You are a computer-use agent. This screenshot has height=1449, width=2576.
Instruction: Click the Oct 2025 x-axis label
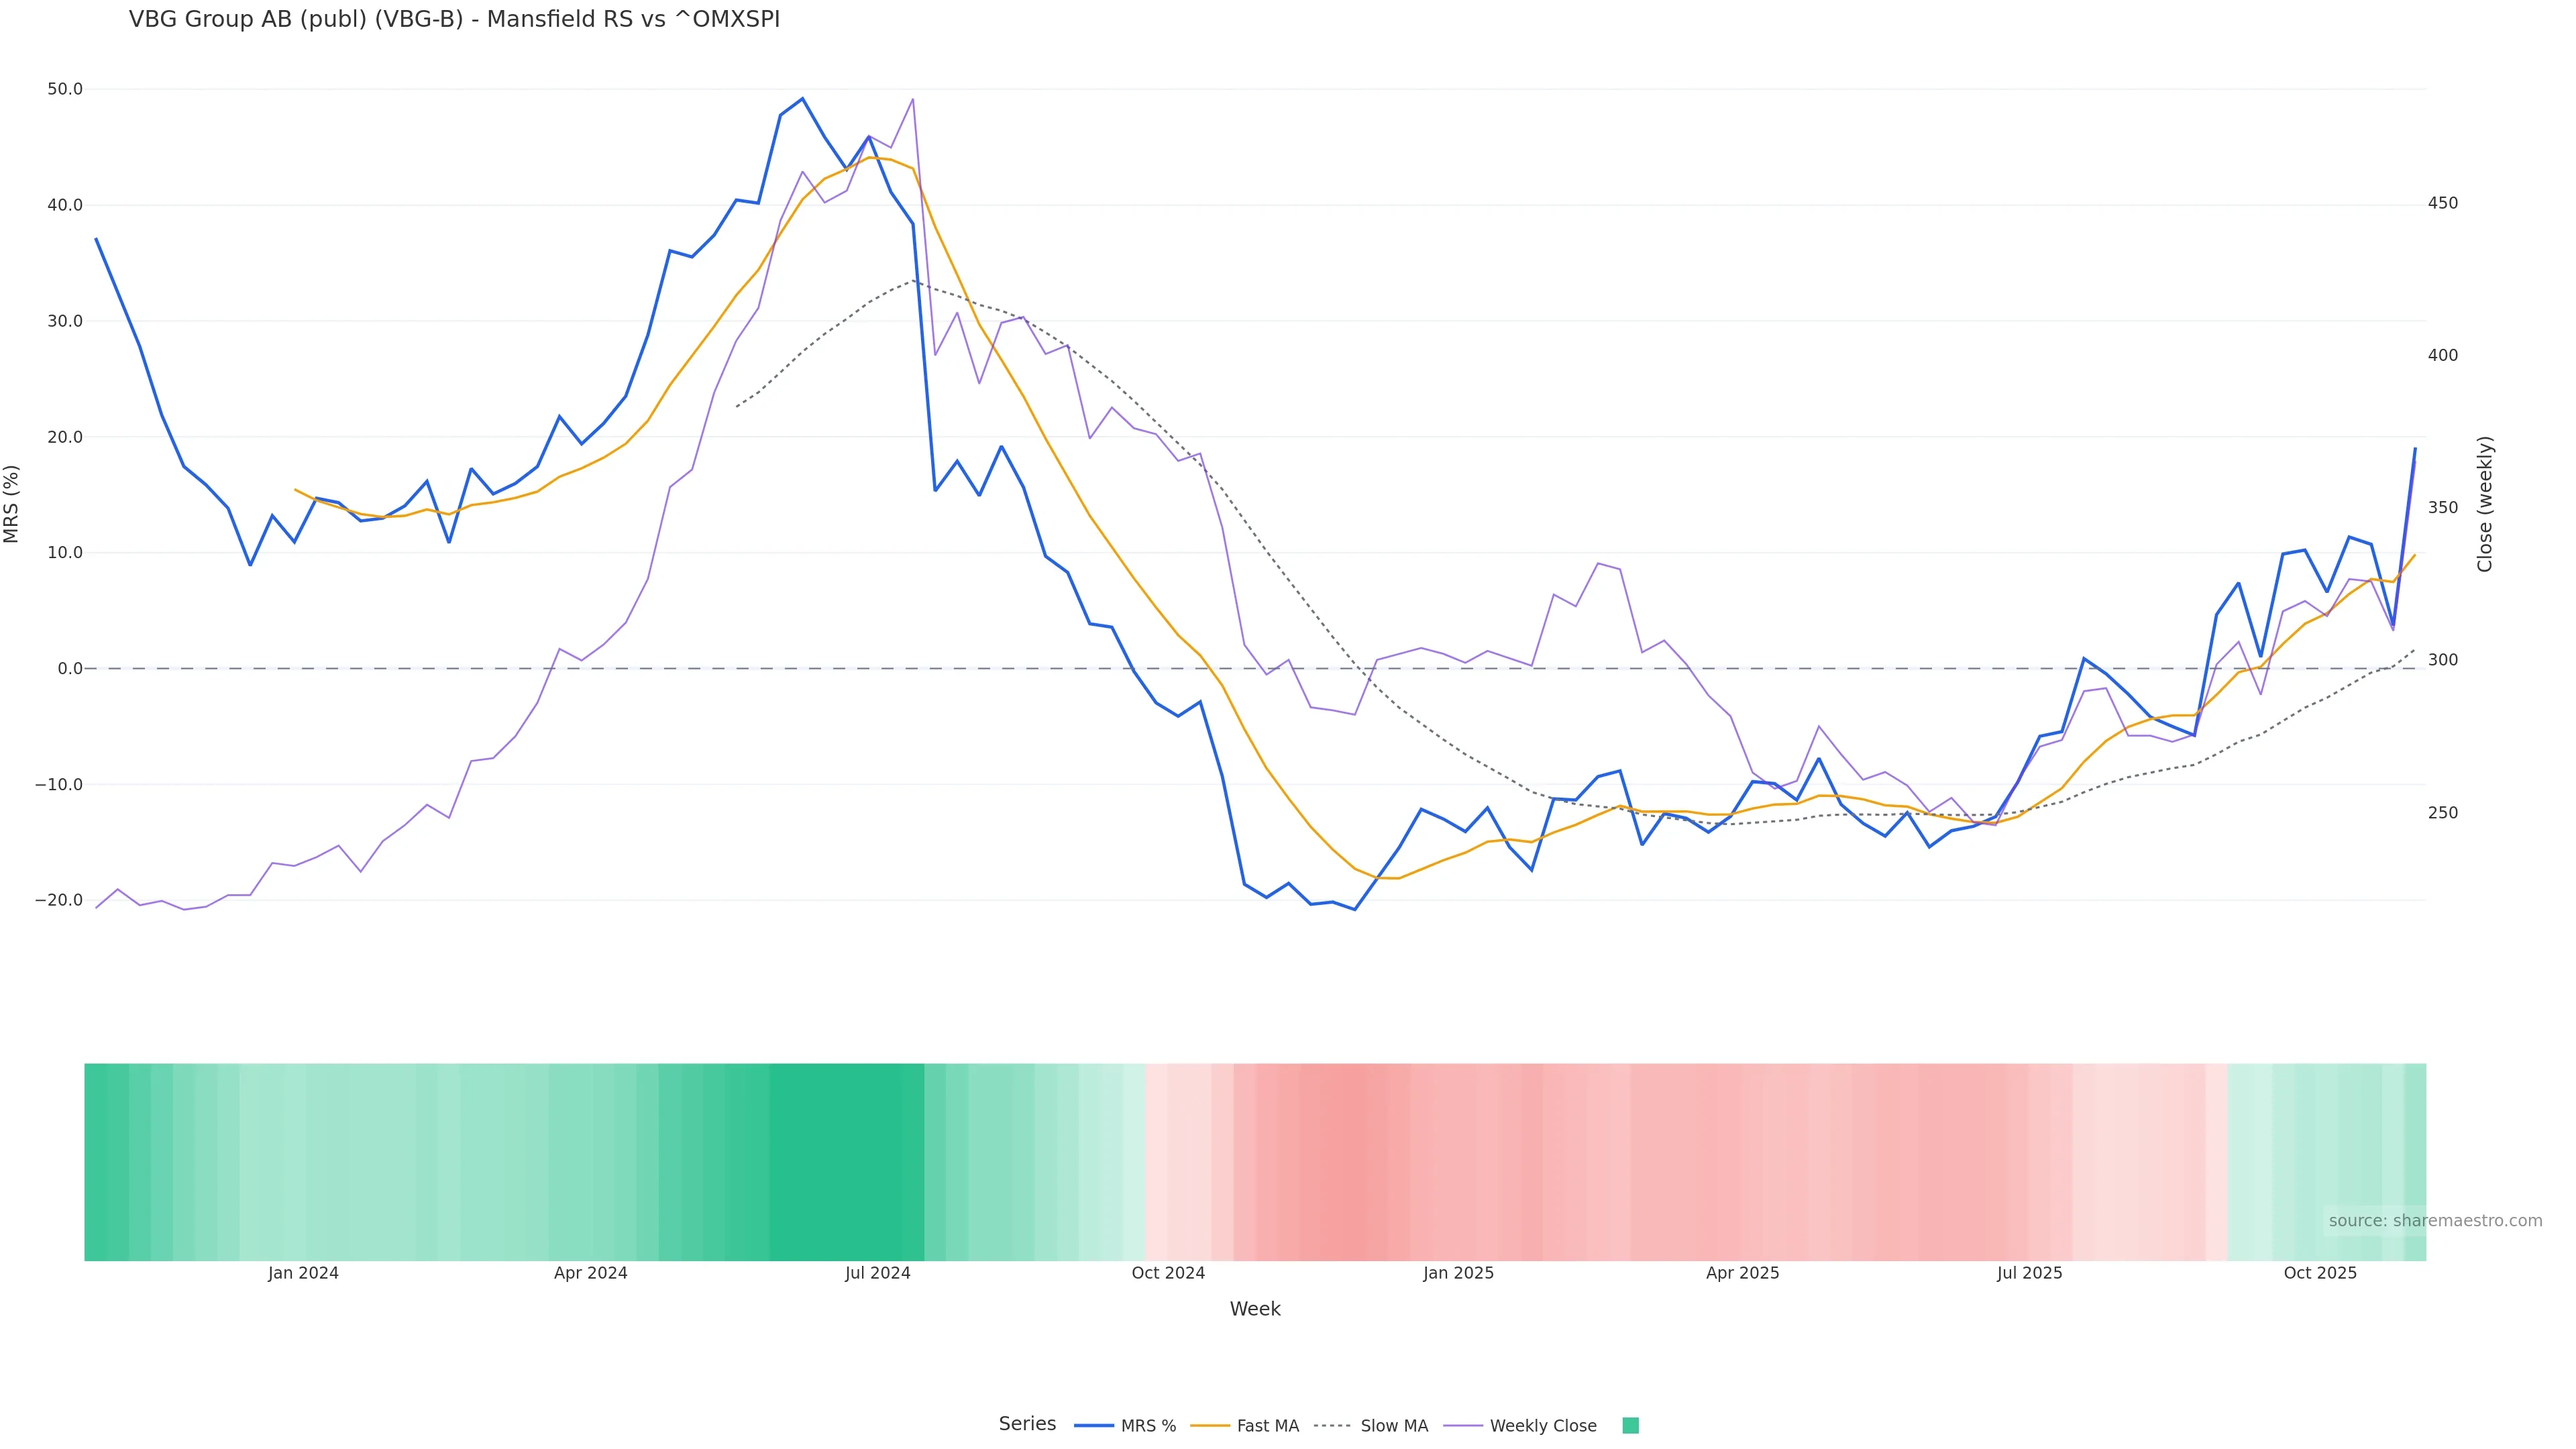(x=2320, y=1273)
